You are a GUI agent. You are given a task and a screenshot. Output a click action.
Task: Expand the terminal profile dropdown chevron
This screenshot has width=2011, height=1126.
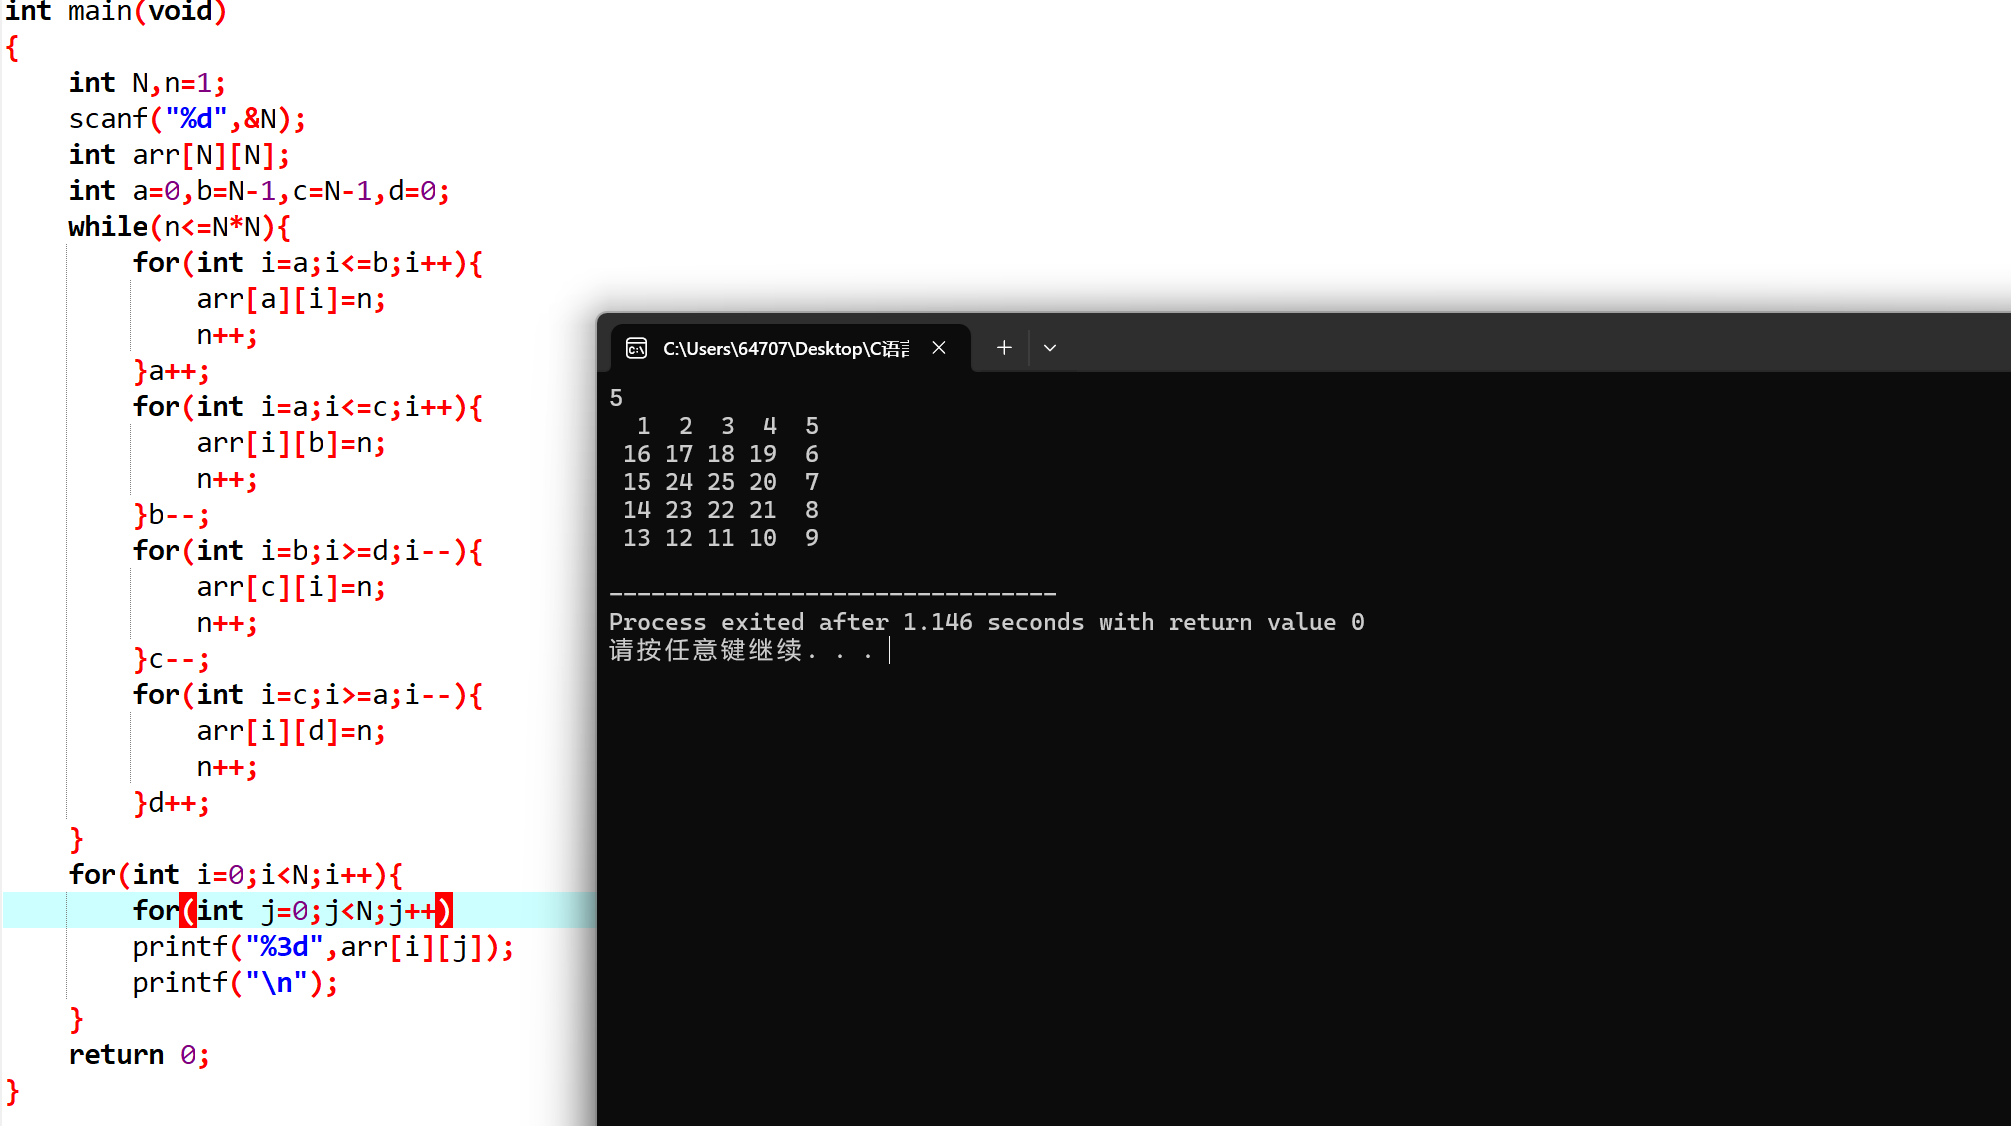(x=1050, y=348)
